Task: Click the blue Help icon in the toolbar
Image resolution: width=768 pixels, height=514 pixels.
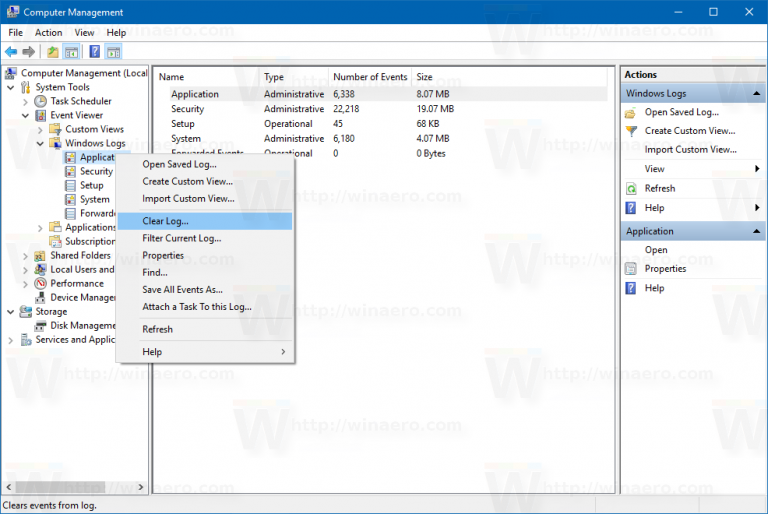Action: [x=94, y=52]
